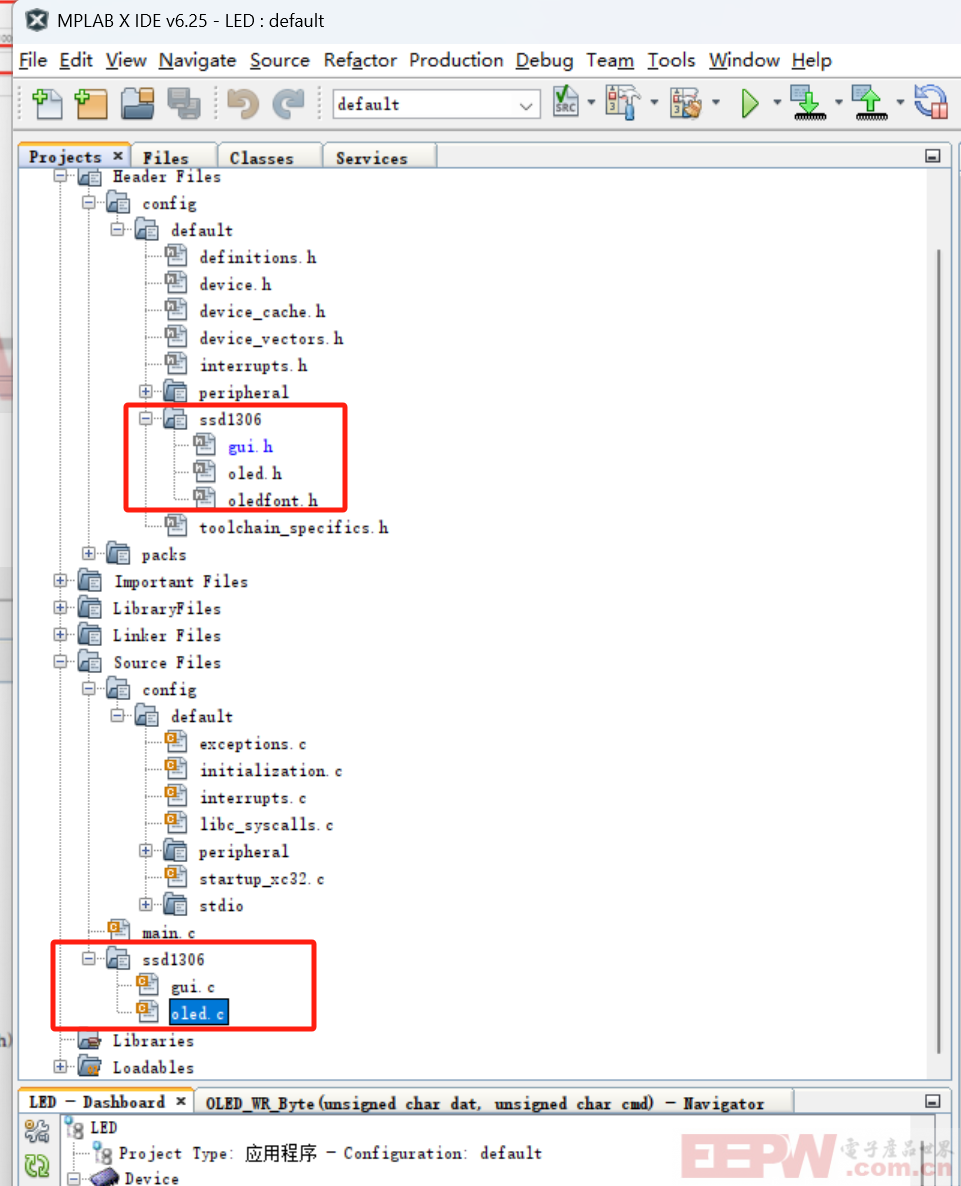Select the LED project node in Dashboard
Image resolution: width=961 pixels, height=1186 pixels.
(104, 1128)
